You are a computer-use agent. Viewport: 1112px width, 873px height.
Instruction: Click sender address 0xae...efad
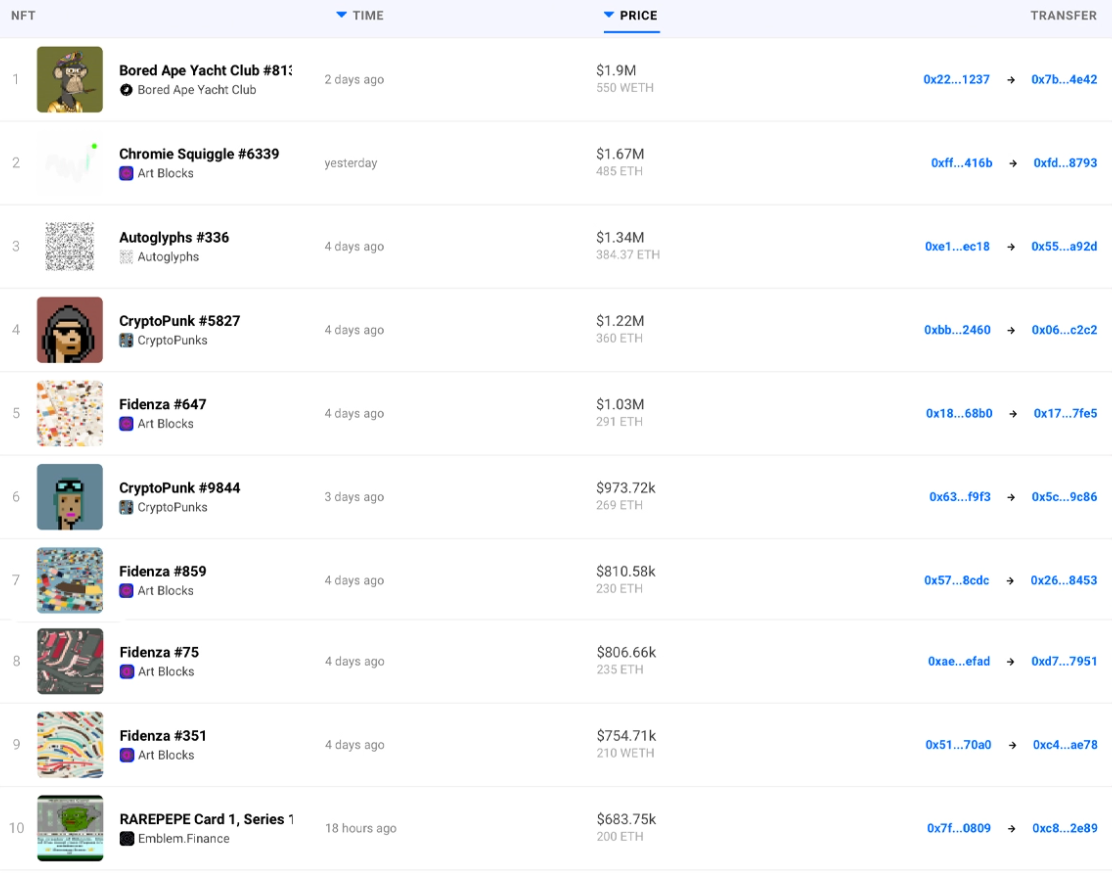pos(959,662)
